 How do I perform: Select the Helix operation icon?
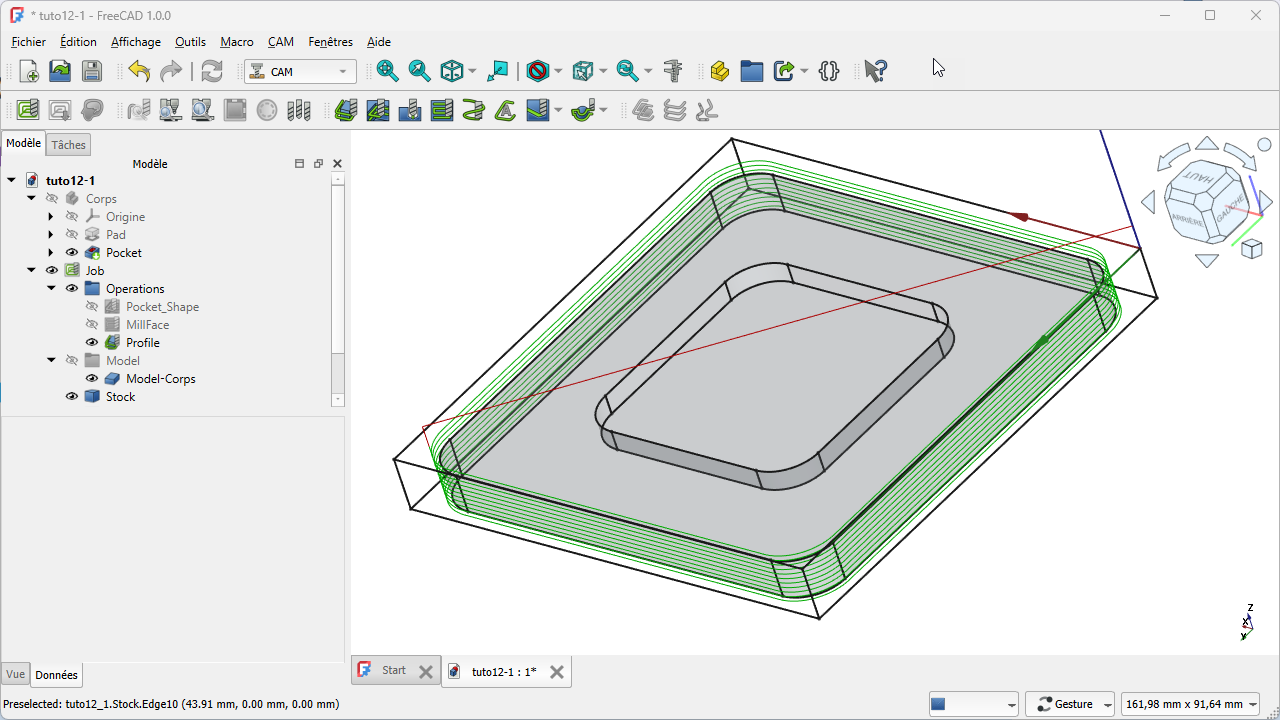pos(474,110)
